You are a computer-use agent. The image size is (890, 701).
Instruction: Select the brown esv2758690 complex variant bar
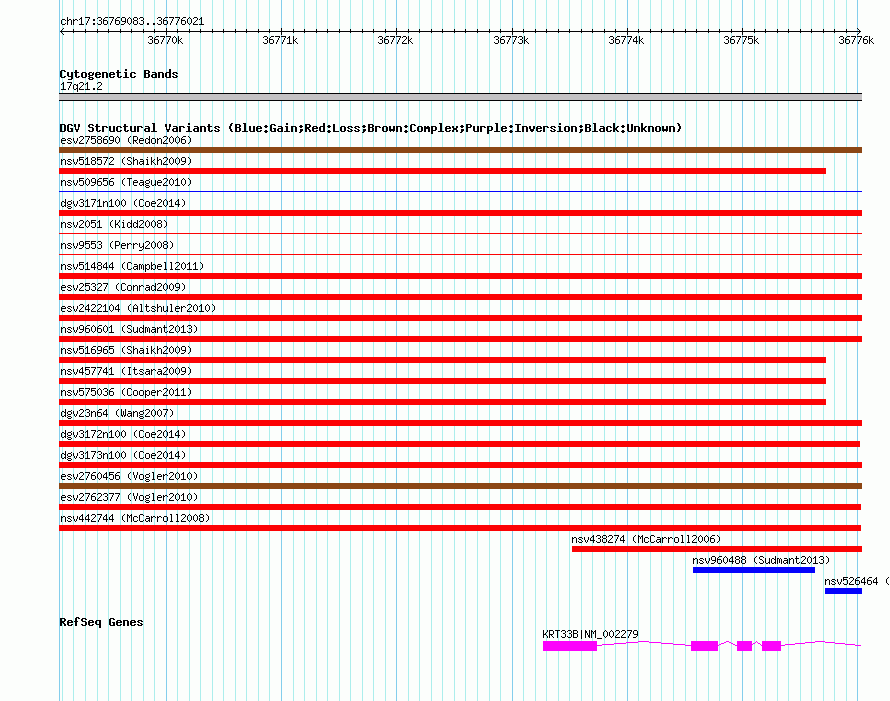(x=460, y=150)
